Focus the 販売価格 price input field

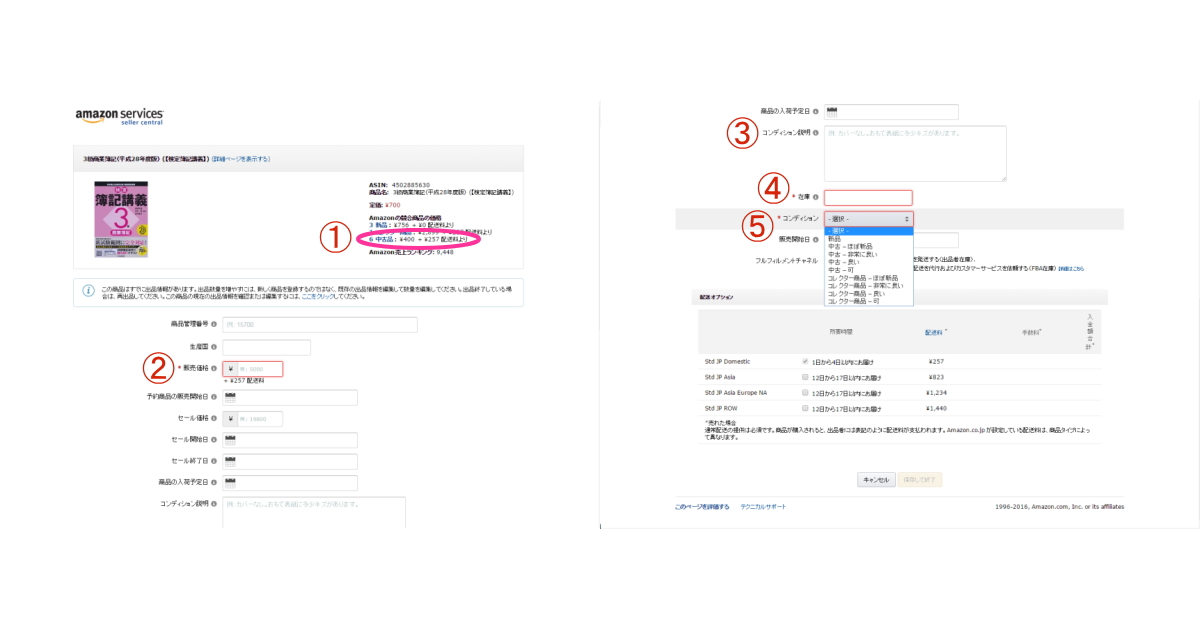[x=260, y=369]
